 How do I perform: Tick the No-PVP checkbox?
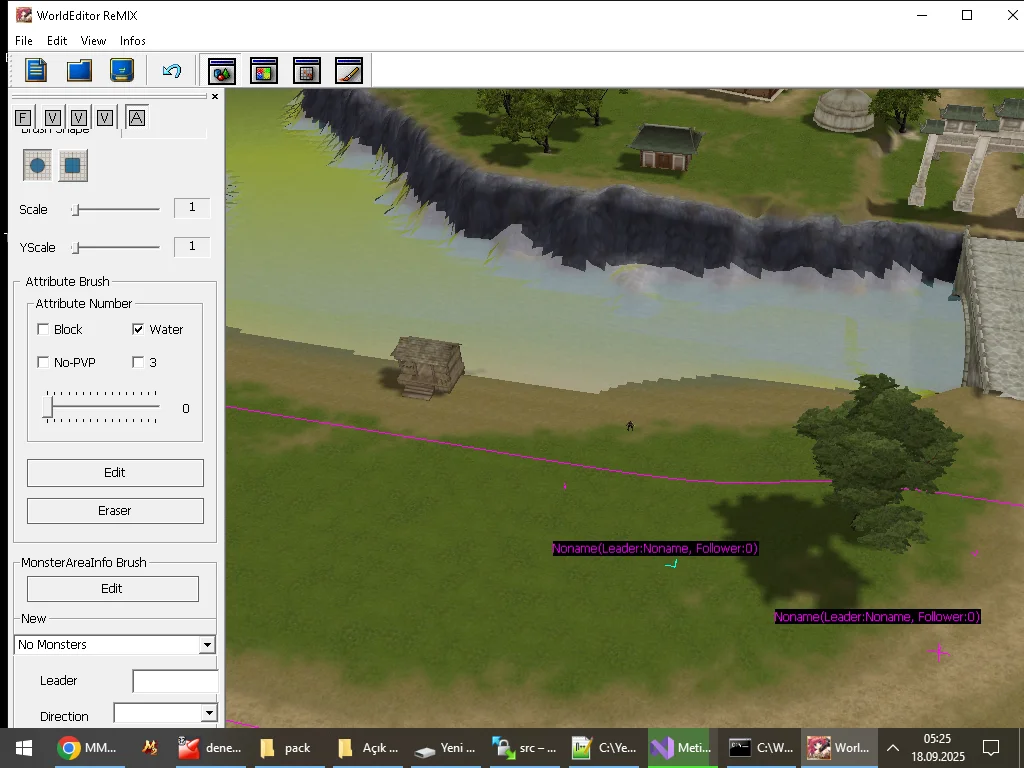pyautogui.click(x=43, y=362)
